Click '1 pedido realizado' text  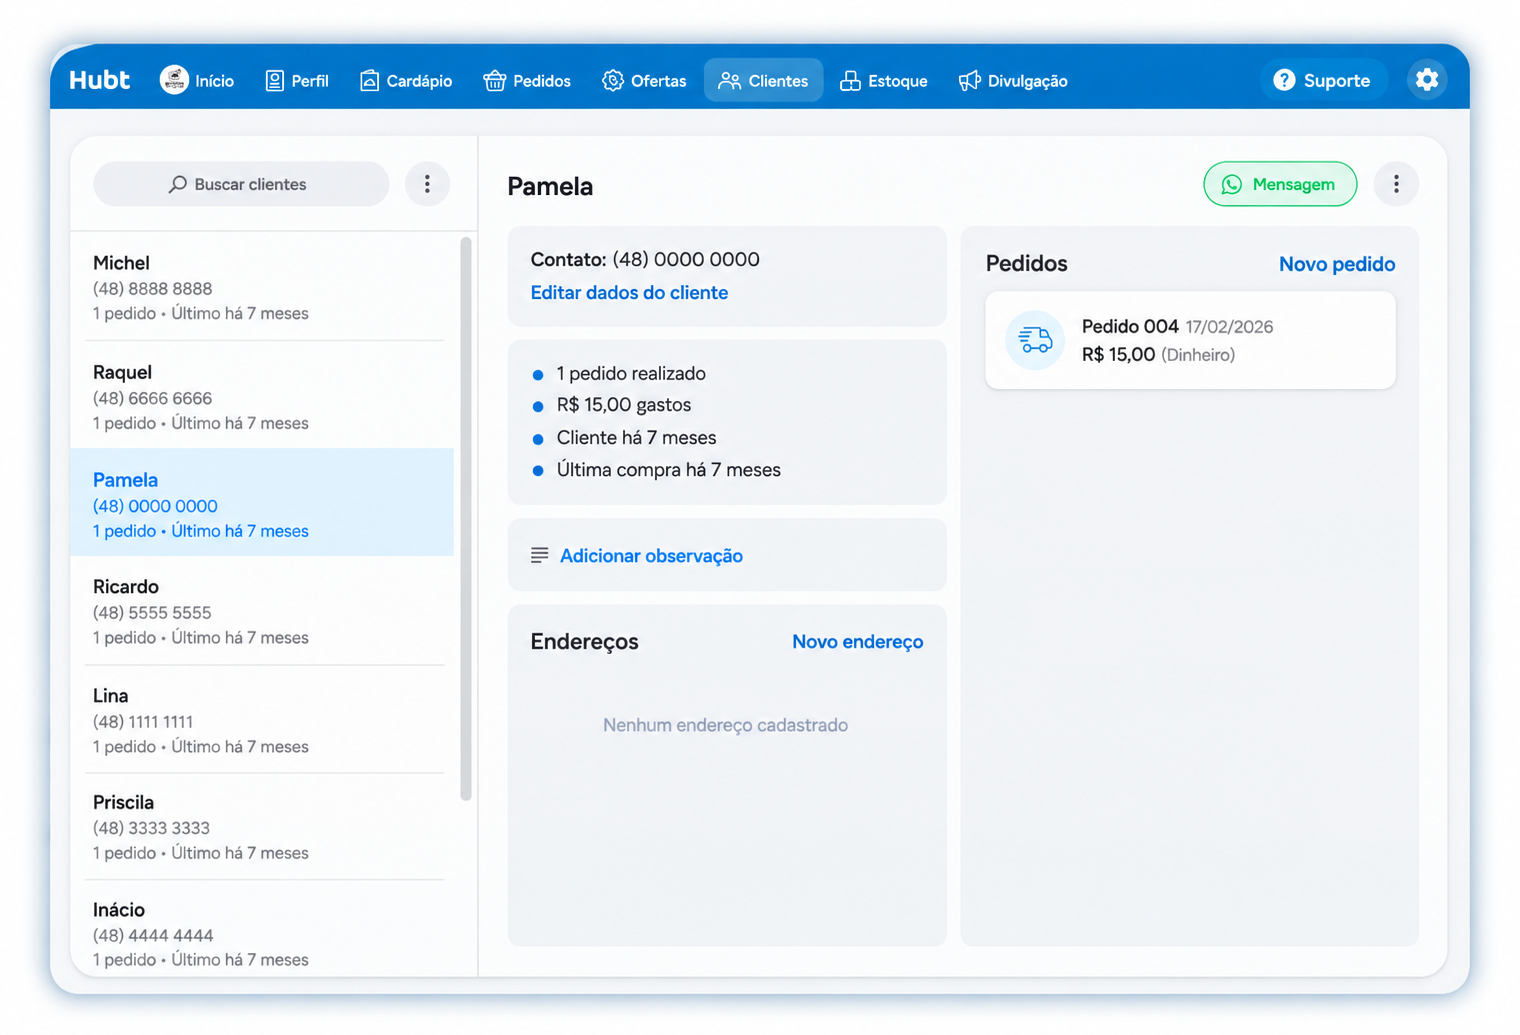[x=631, y=373]
